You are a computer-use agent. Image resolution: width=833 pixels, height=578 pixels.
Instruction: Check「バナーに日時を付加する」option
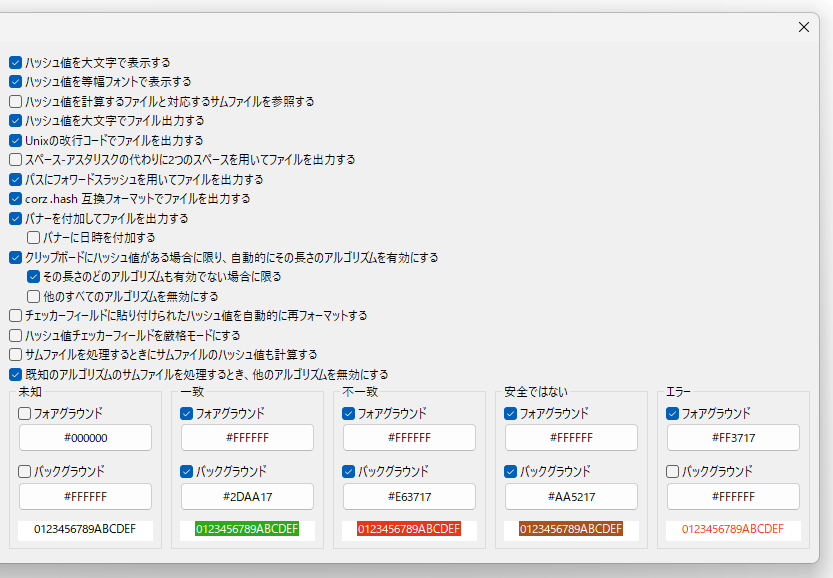pos(34,237)
